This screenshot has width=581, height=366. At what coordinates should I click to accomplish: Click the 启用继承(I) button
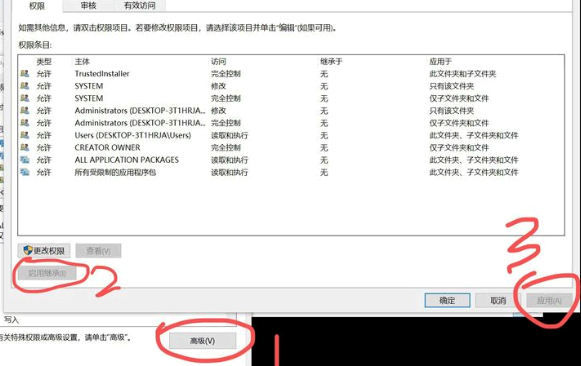pos(47,273)
